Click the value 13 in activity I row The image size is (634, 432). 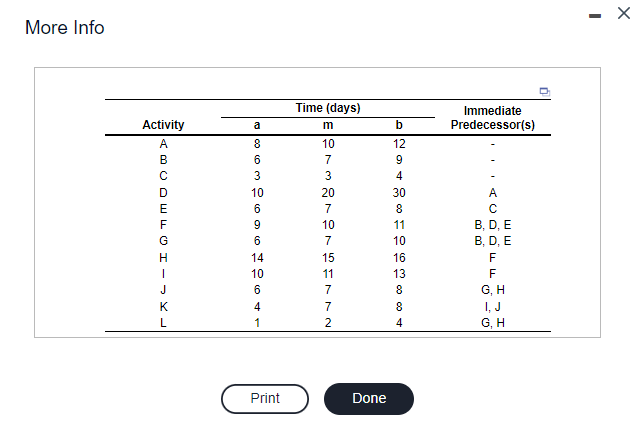click(399, 274)
